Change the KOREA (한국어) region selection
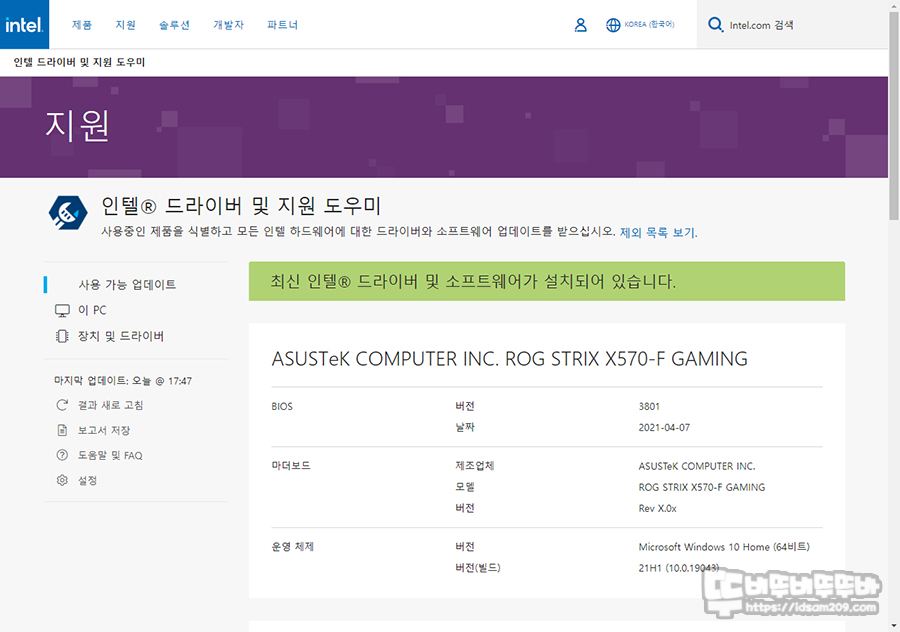 pos(649,25)
